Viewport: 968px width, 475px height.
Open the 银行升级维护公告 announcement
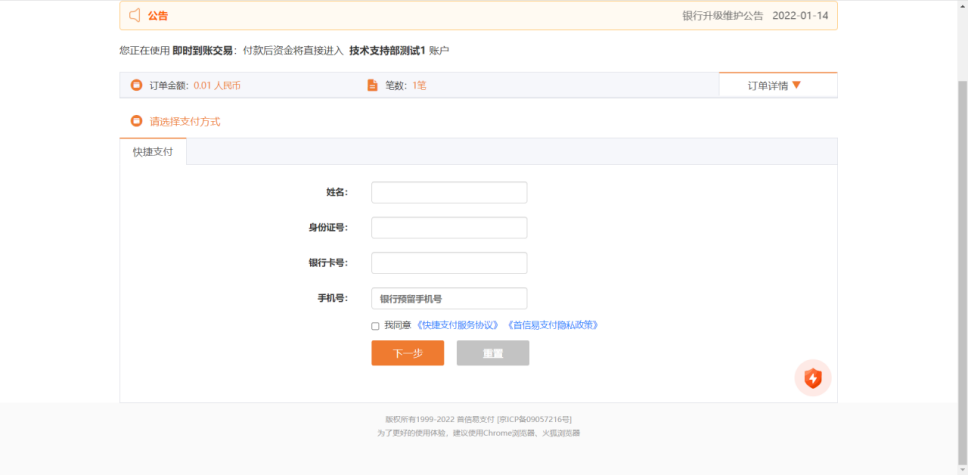723,16
